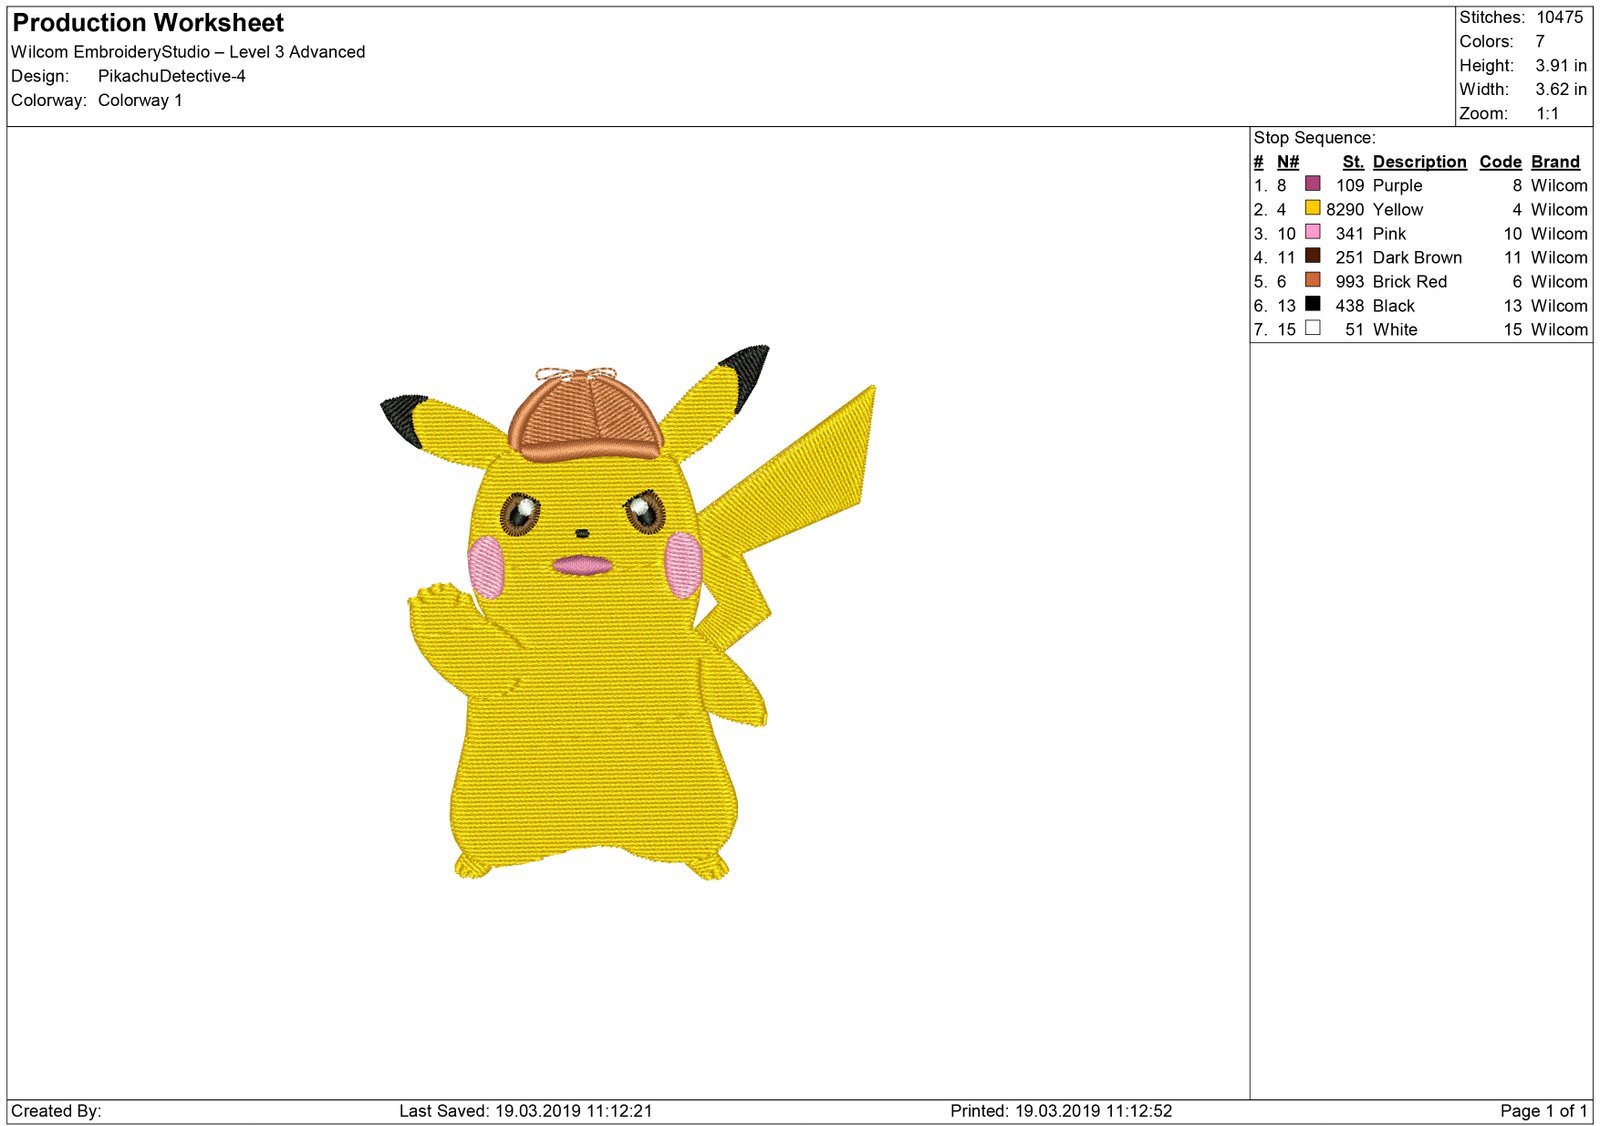The image size is (1600, 1126).
Task: Click the 'St.' column header
Action: coord(1354,162)
